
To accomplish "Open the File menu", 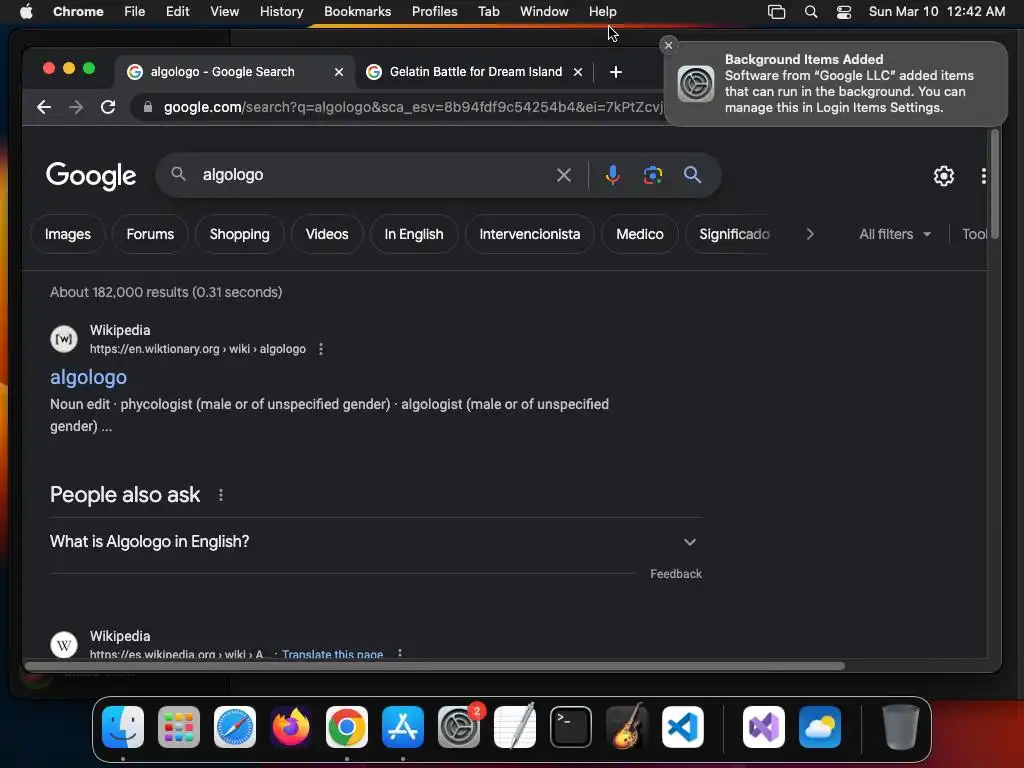I will coord(135,12).
